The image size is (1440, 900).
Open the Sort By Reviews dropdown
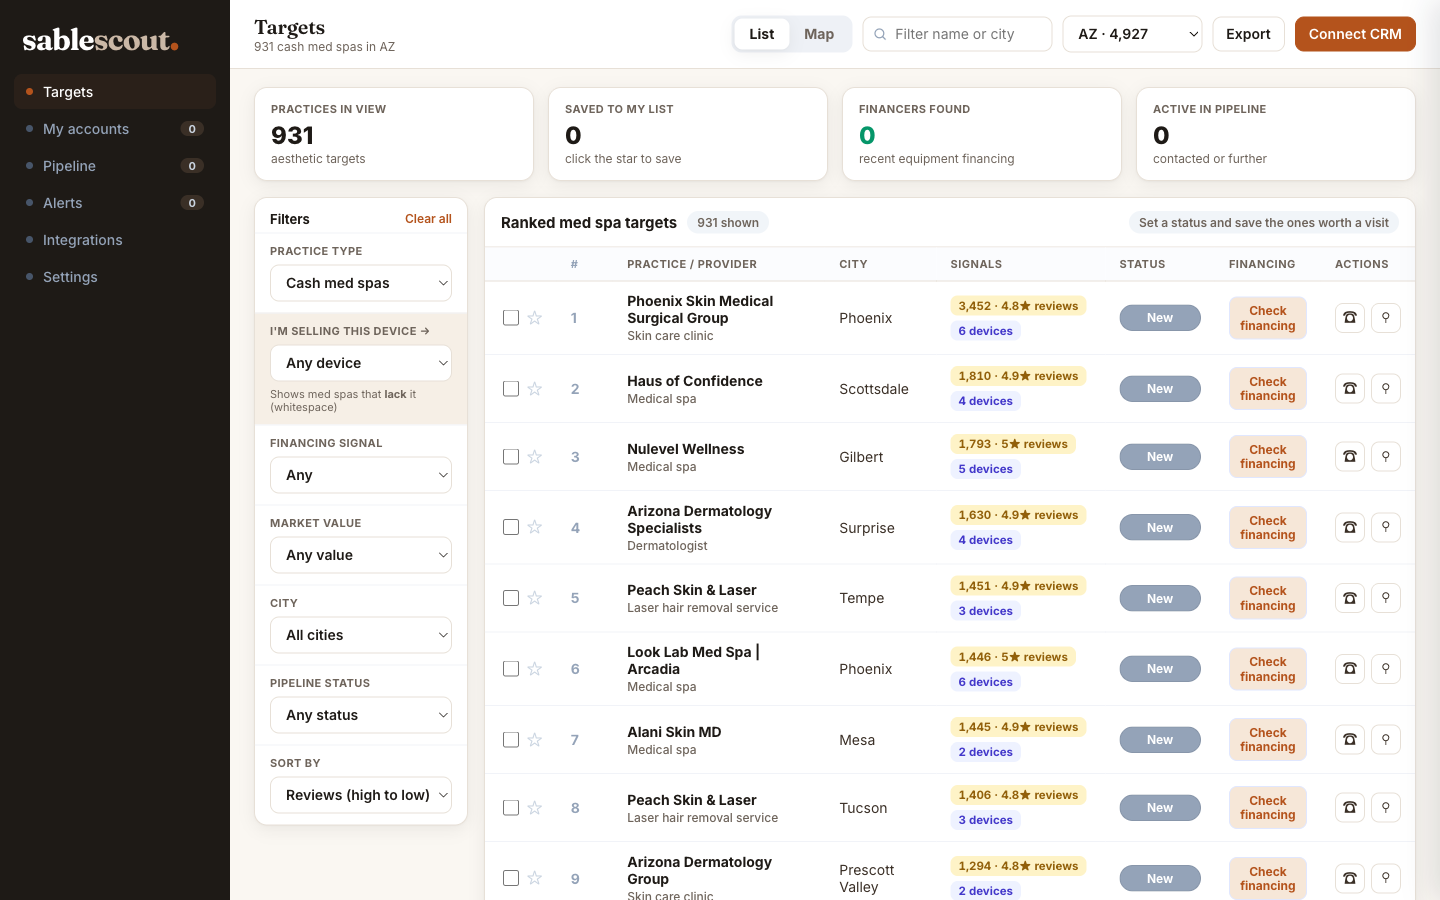click(x=361, y=795)
